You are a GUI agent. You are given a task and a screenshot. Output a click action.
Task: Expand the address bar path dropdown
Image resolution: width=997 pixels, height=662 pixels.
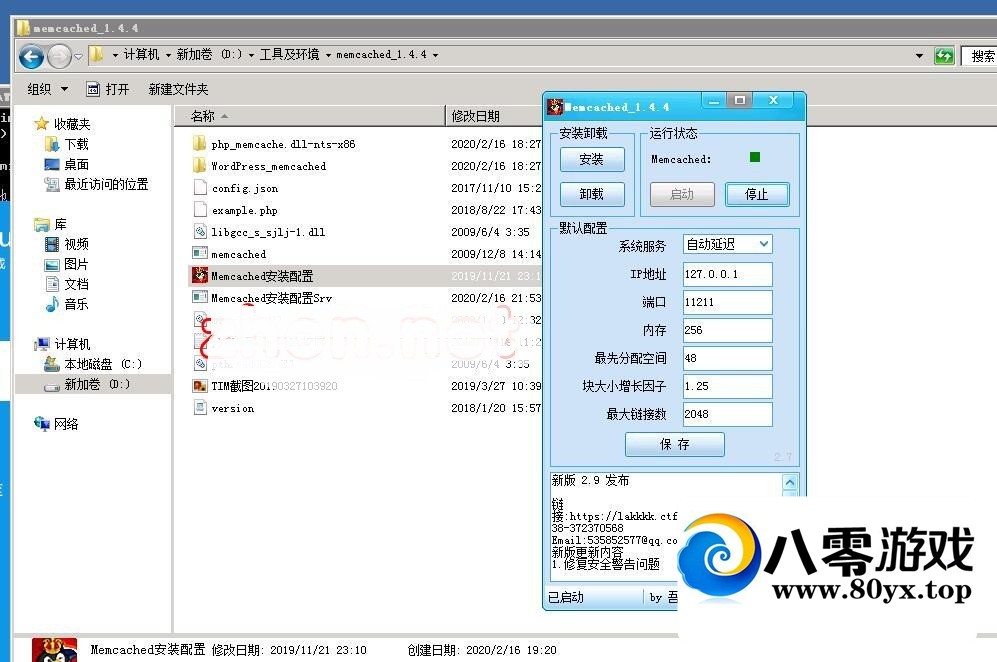pos(918,56)
